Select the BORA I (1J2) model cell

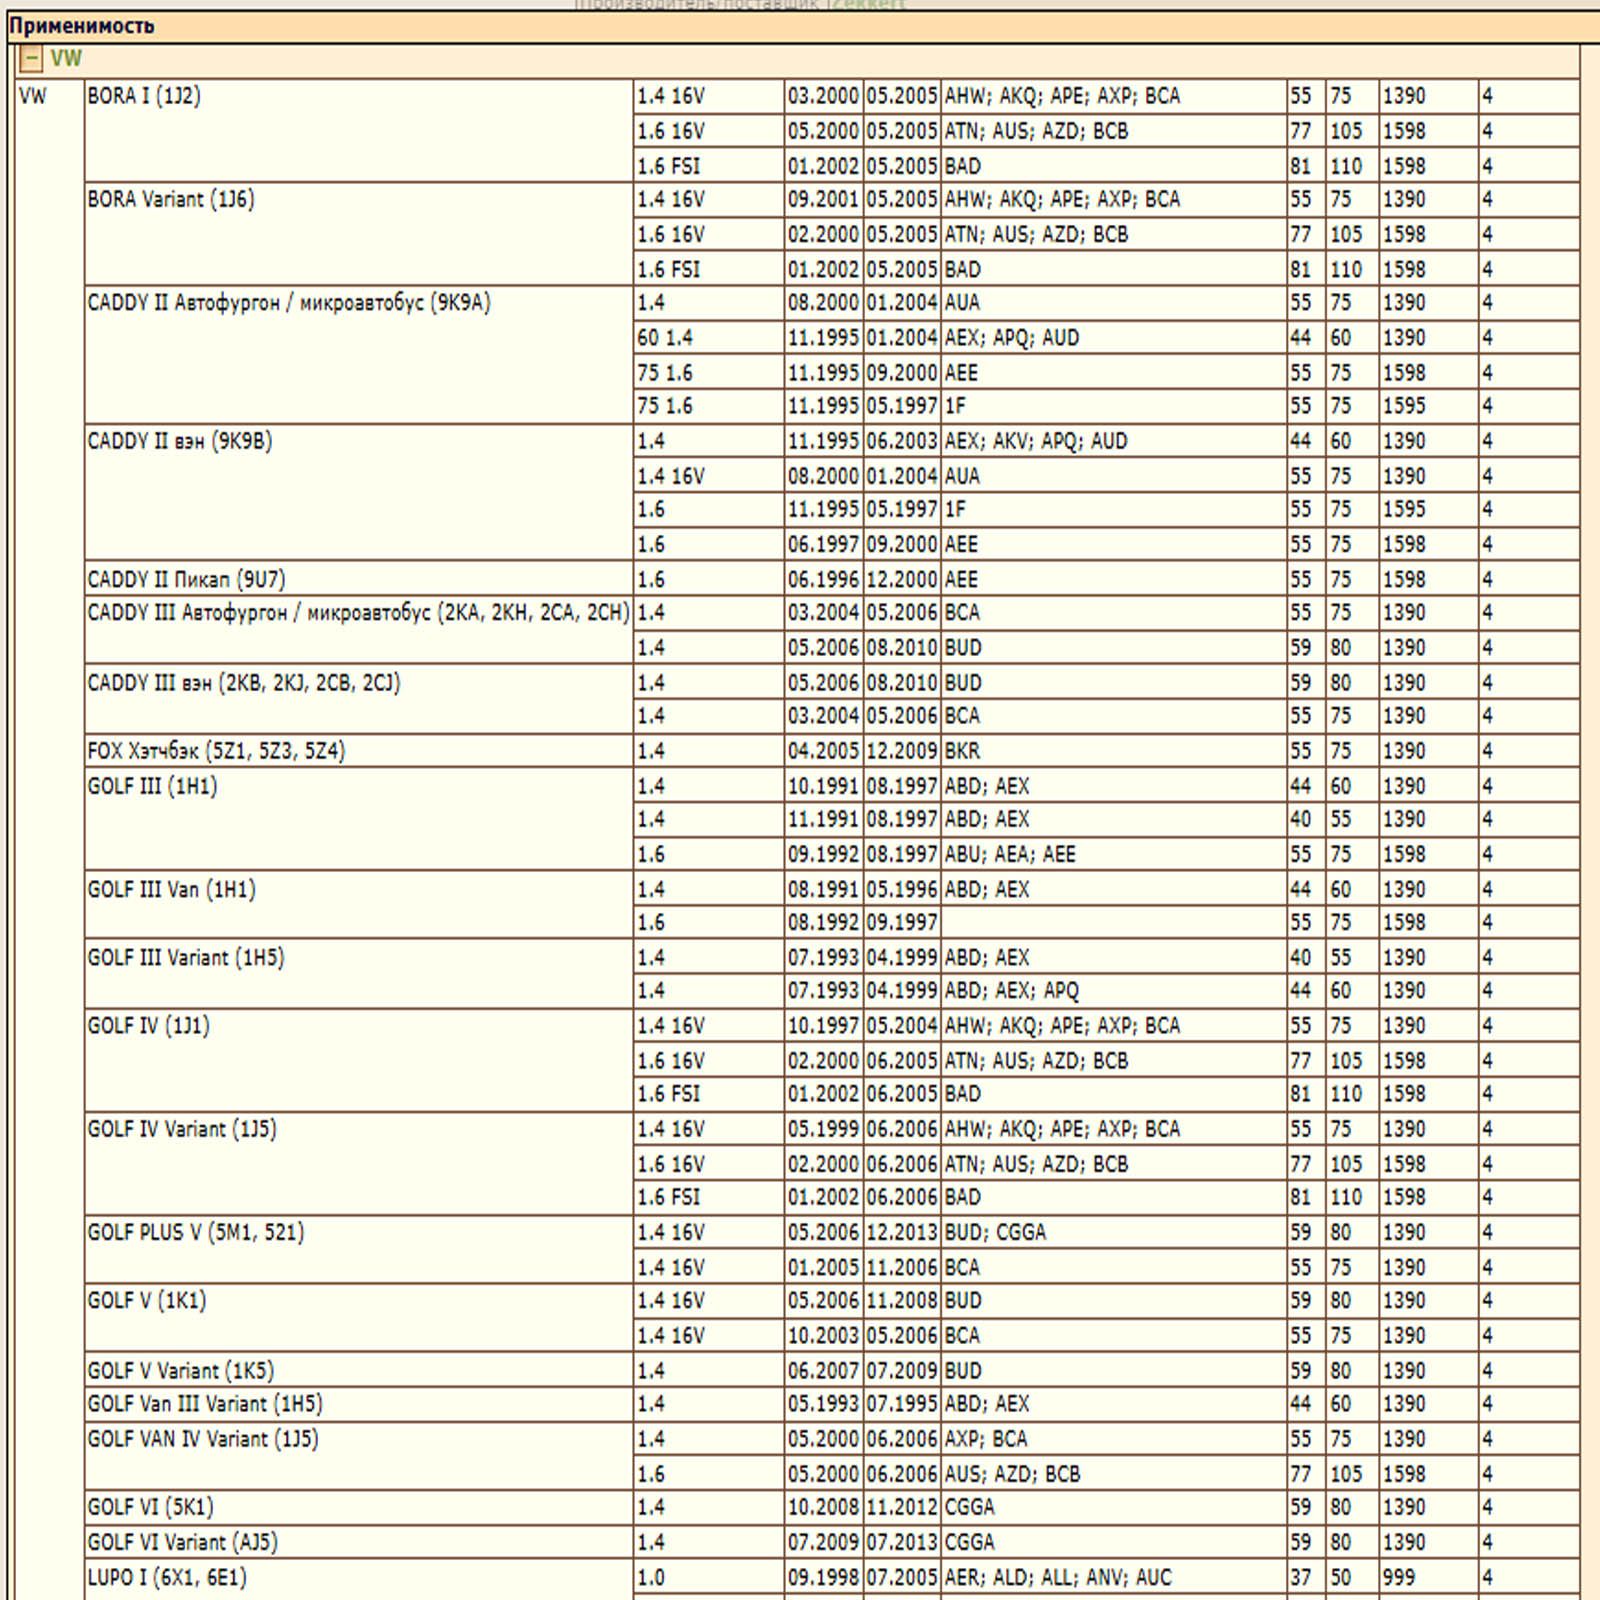[x=144, y=96]
